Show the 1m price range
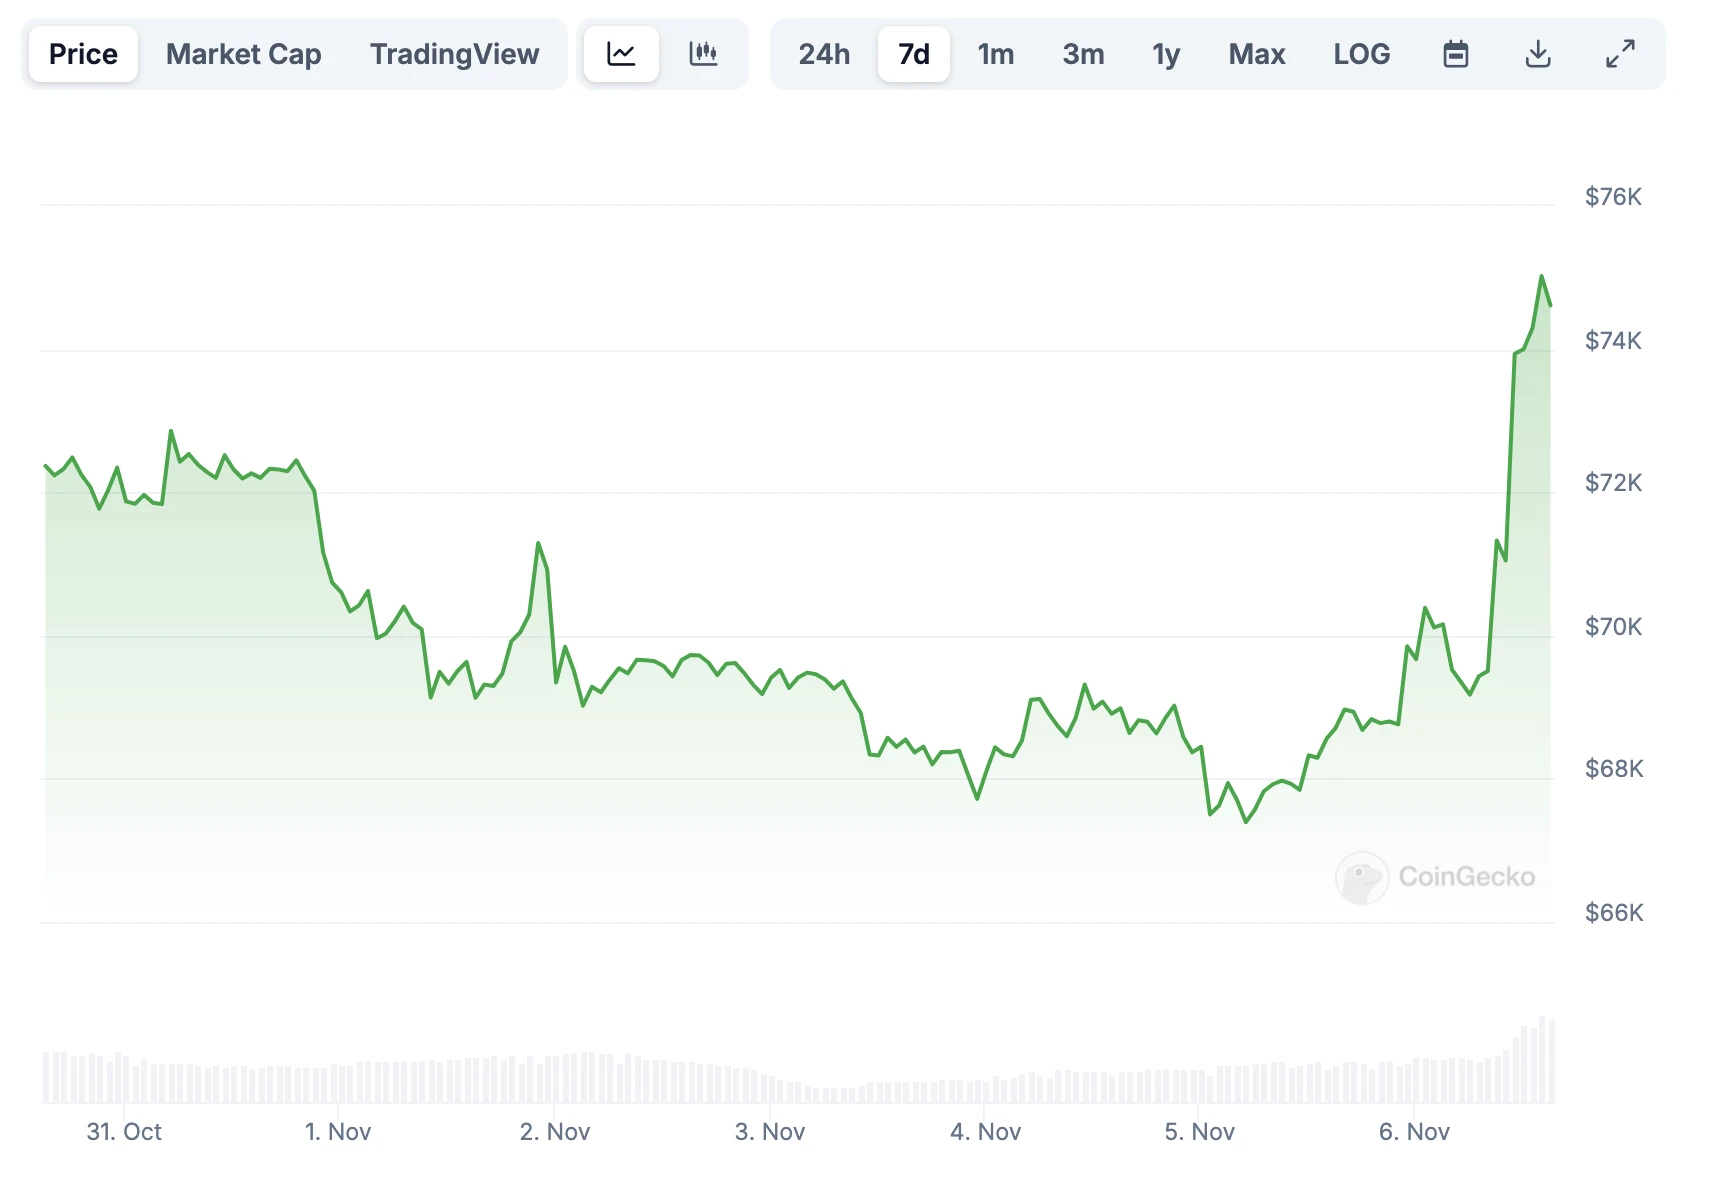The image size is (1732, 1178). click(x=995, y=54)
